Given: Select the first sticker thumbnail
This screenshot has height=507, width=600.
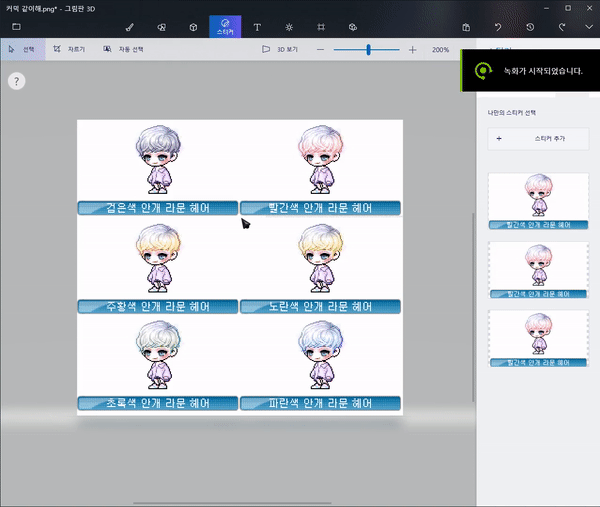Looking at the screenshot, I should [538, 200].
